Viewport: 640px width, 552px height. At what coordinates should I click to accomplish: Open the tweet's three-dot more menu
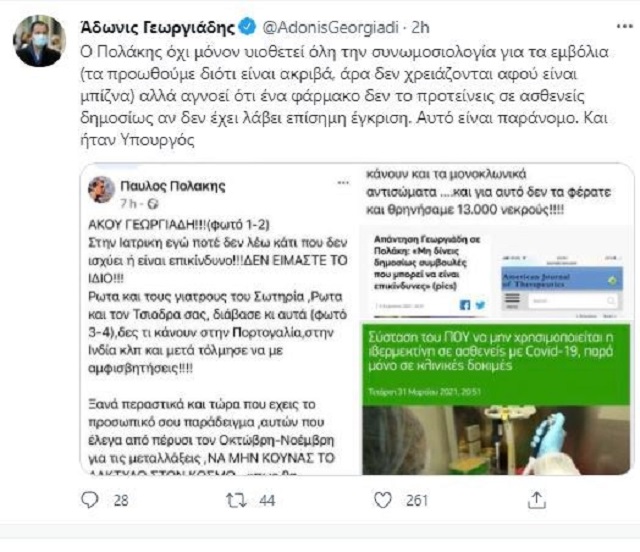(624, 27)
